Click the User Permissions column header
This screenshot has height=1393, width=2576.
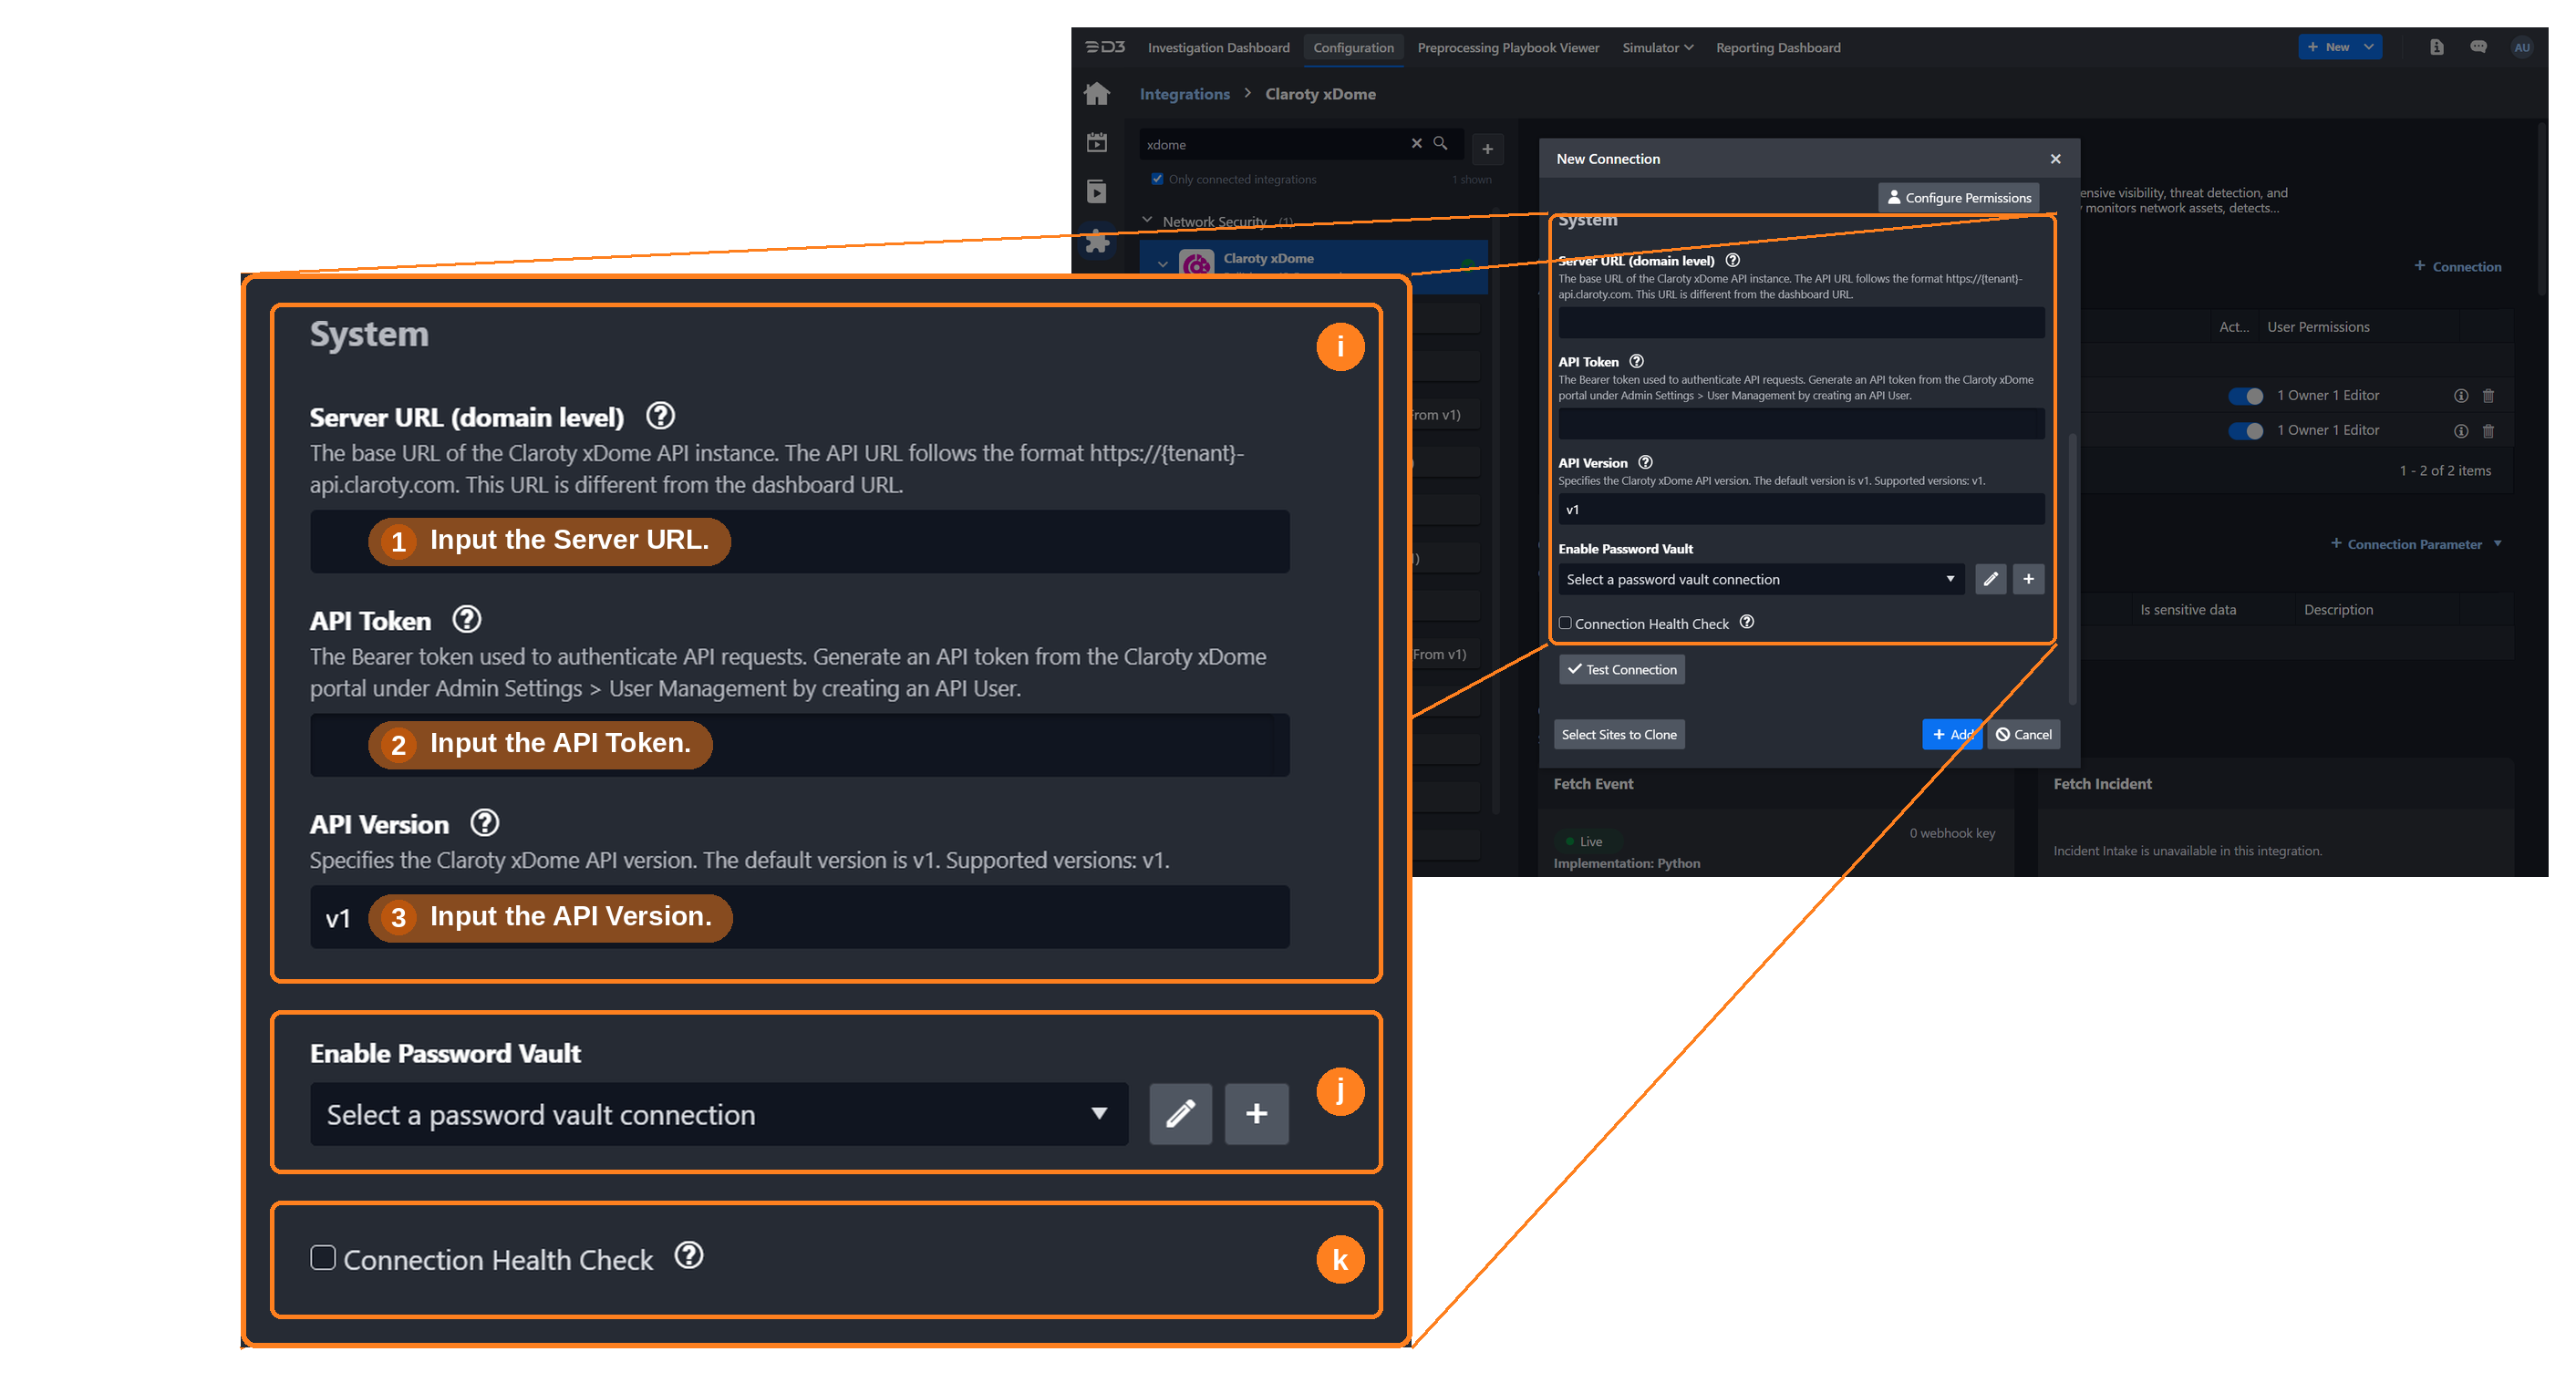coord(2317,327)
